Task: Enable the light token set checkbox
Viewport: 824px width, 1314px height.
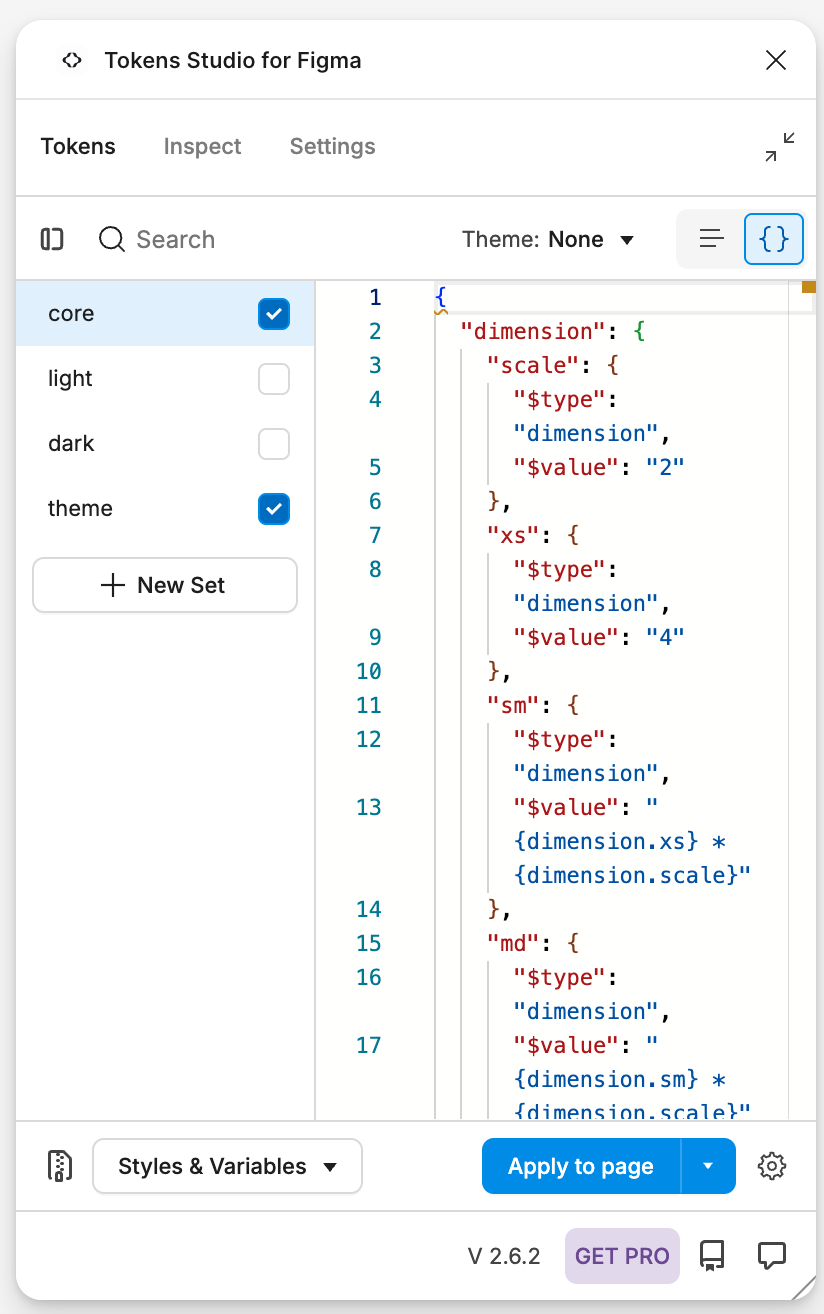Action: pos(273,379)
